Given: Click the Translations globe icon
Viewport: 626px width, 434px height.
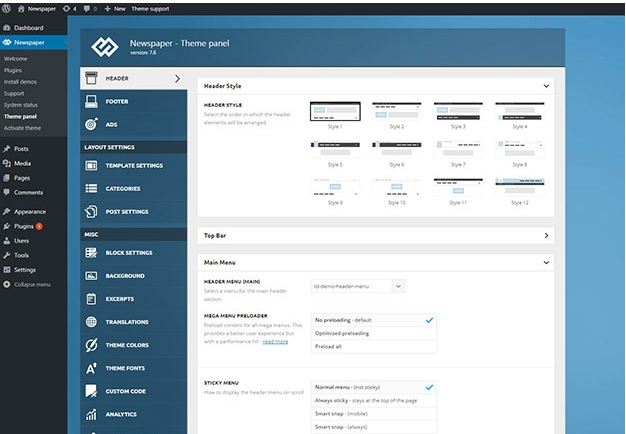Looking at the screenshot, I should [x=91, y=322].
